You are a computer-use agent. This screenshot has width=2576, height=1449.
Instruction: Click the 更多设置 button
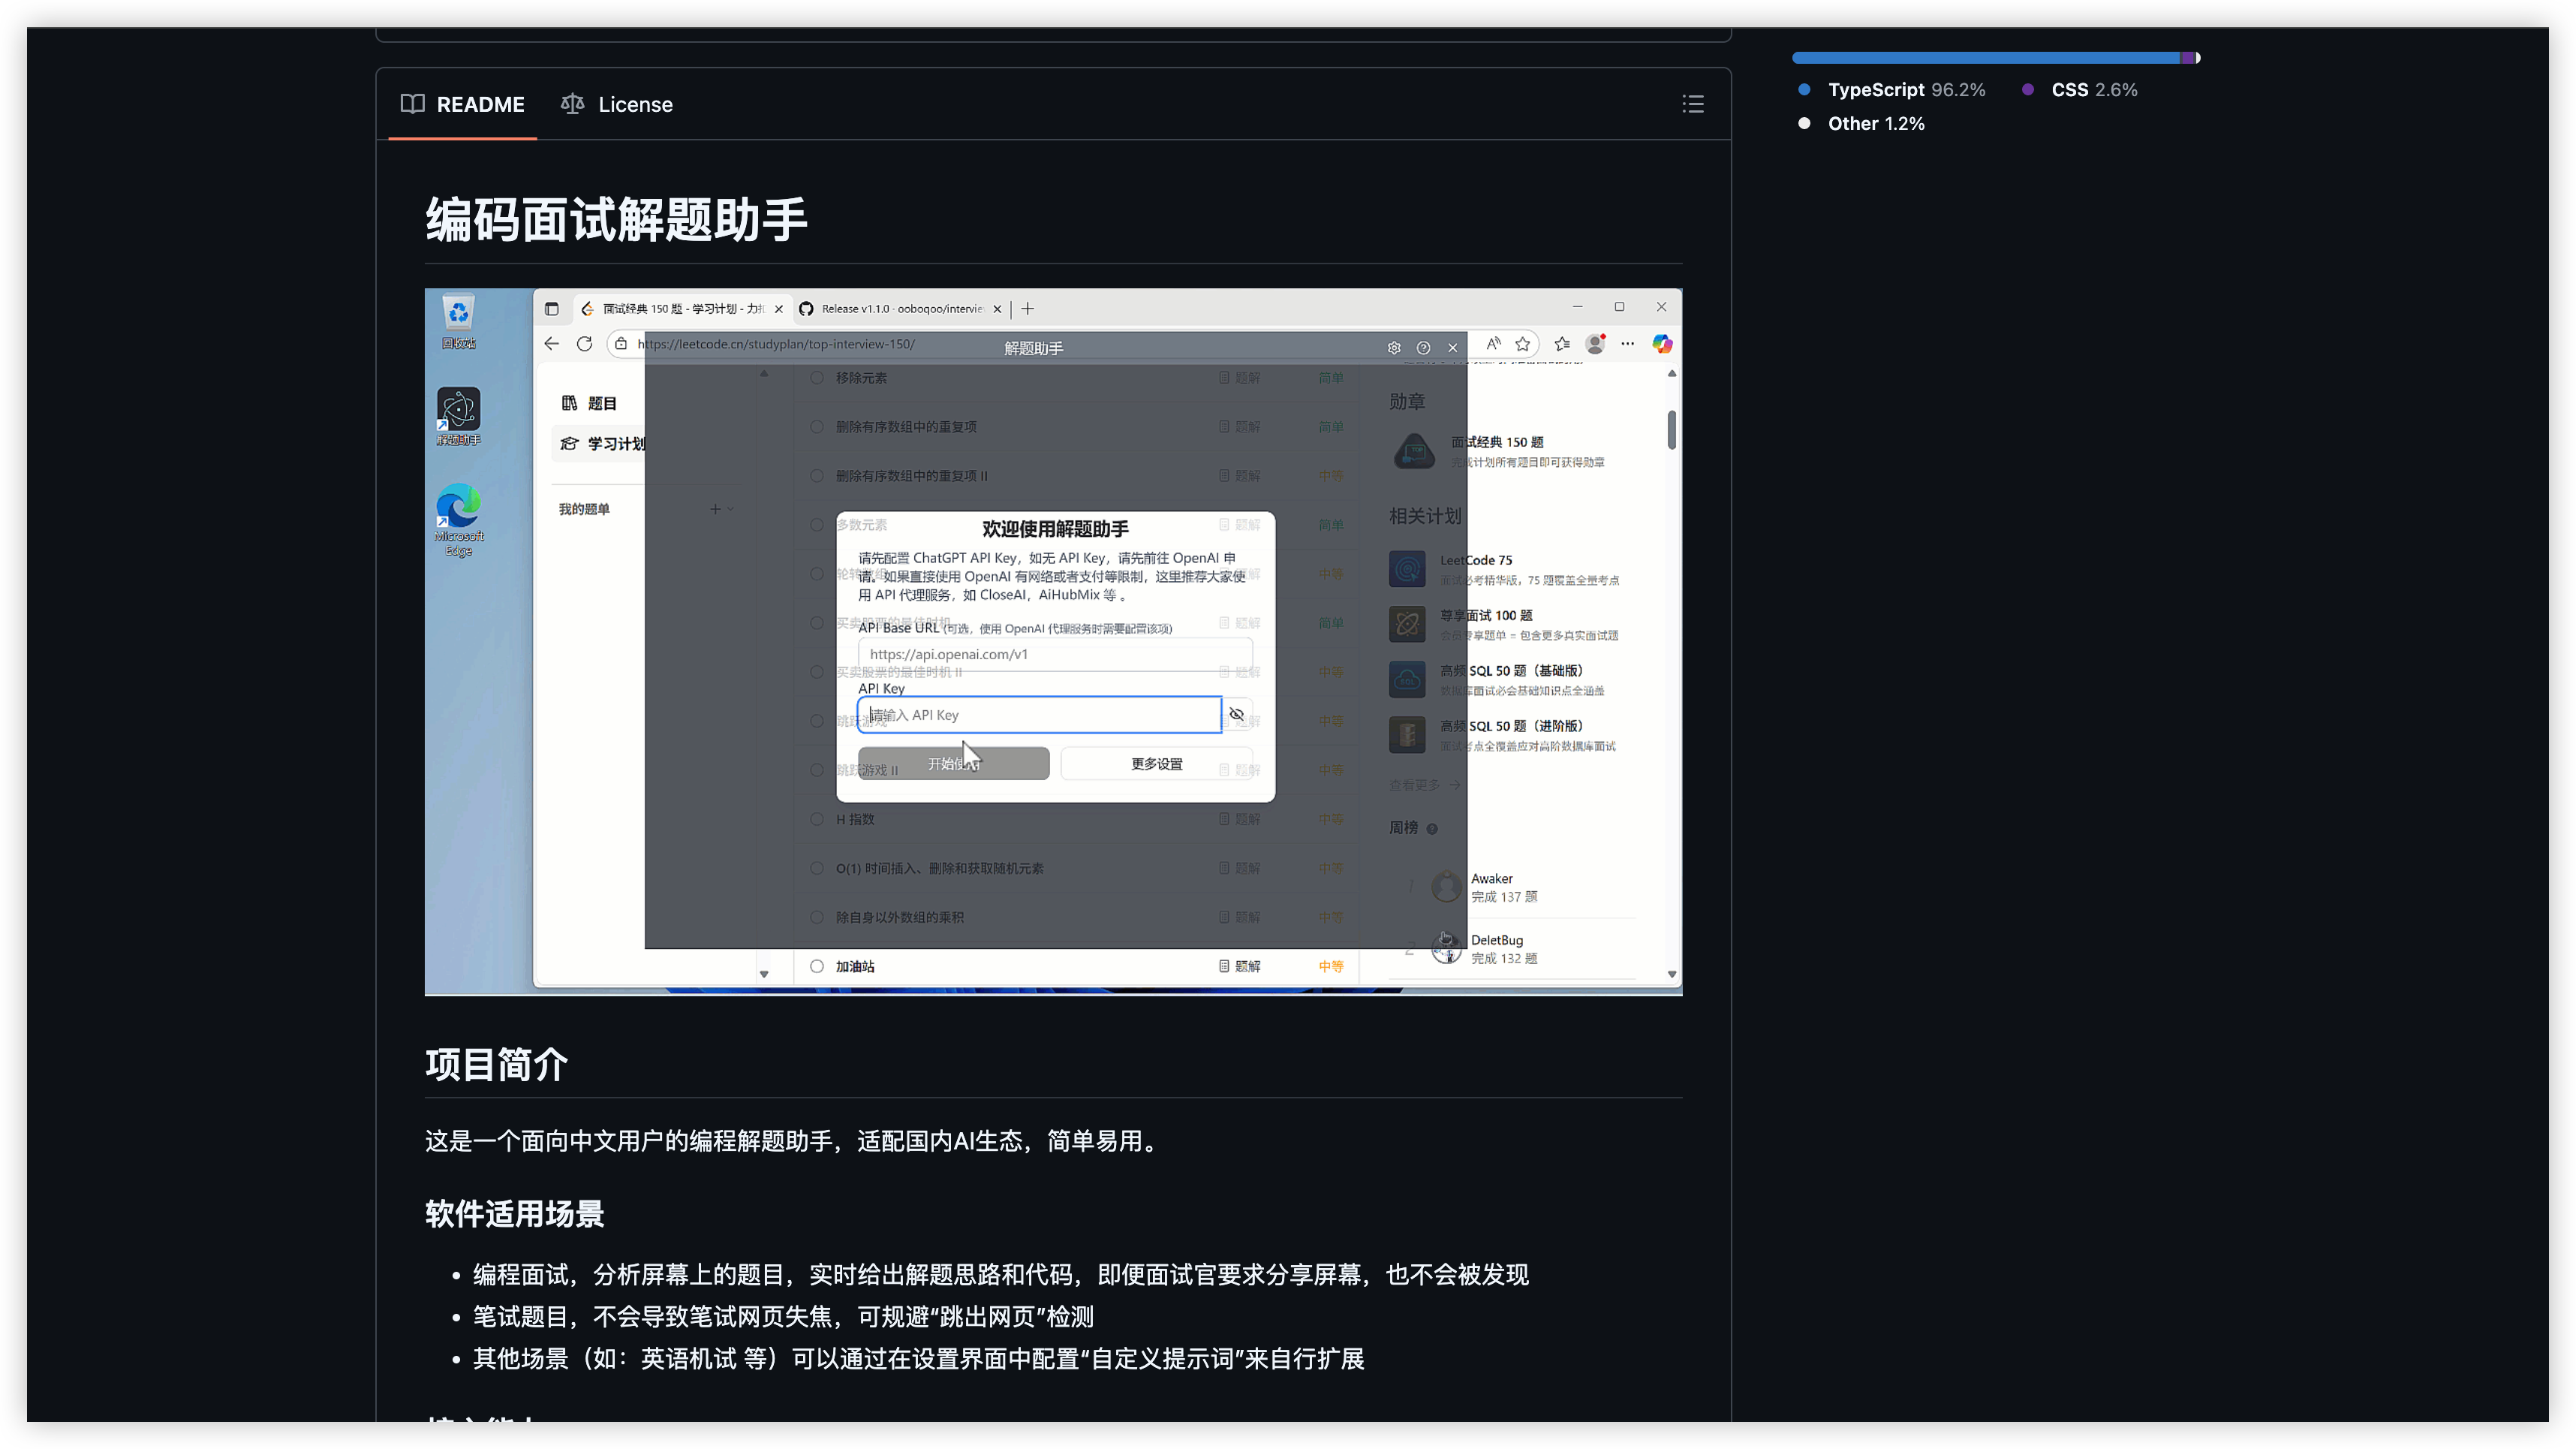1156,764
